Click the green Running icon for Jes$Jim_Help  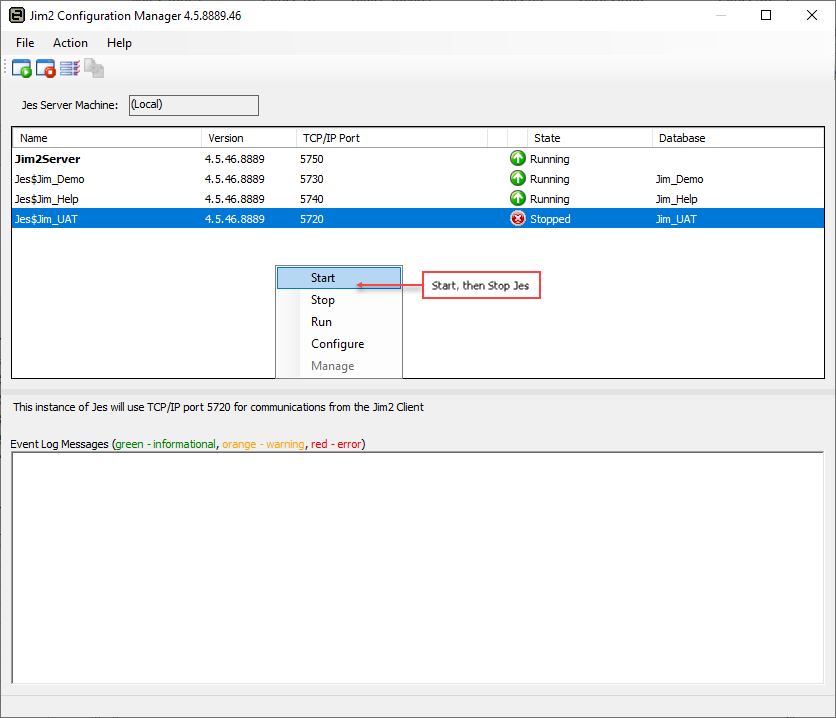[518, 199]
